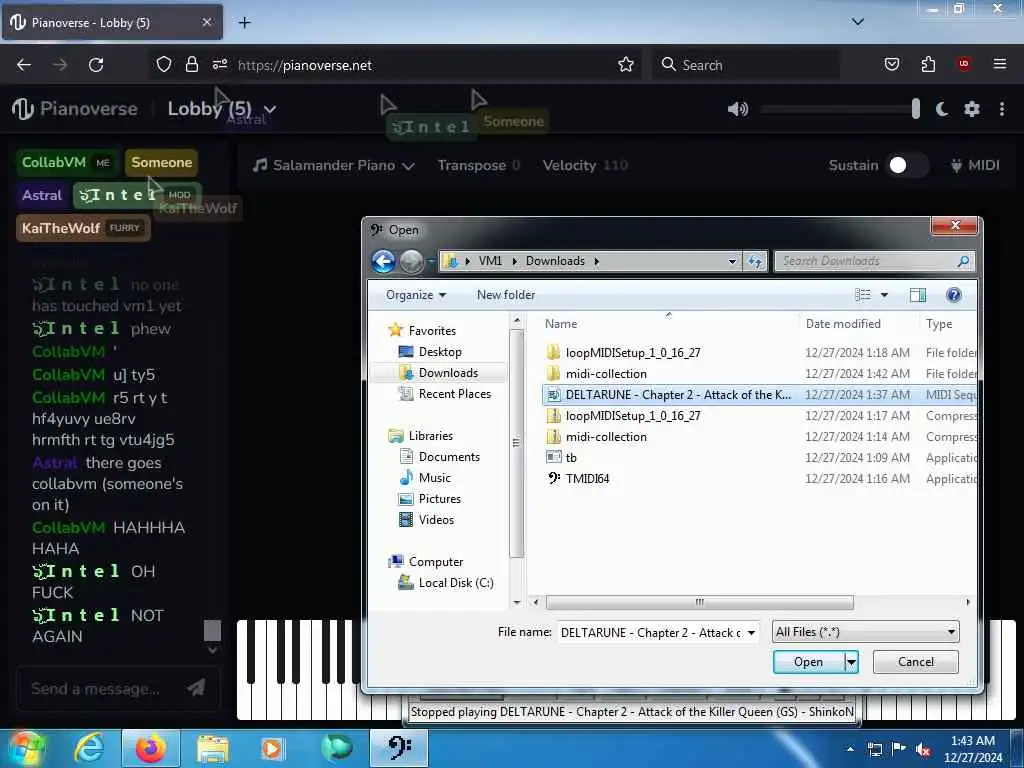This screenshot has width=1024, height=768.
Task: Click New folder in the dialog toolbar
Action: 506,295
